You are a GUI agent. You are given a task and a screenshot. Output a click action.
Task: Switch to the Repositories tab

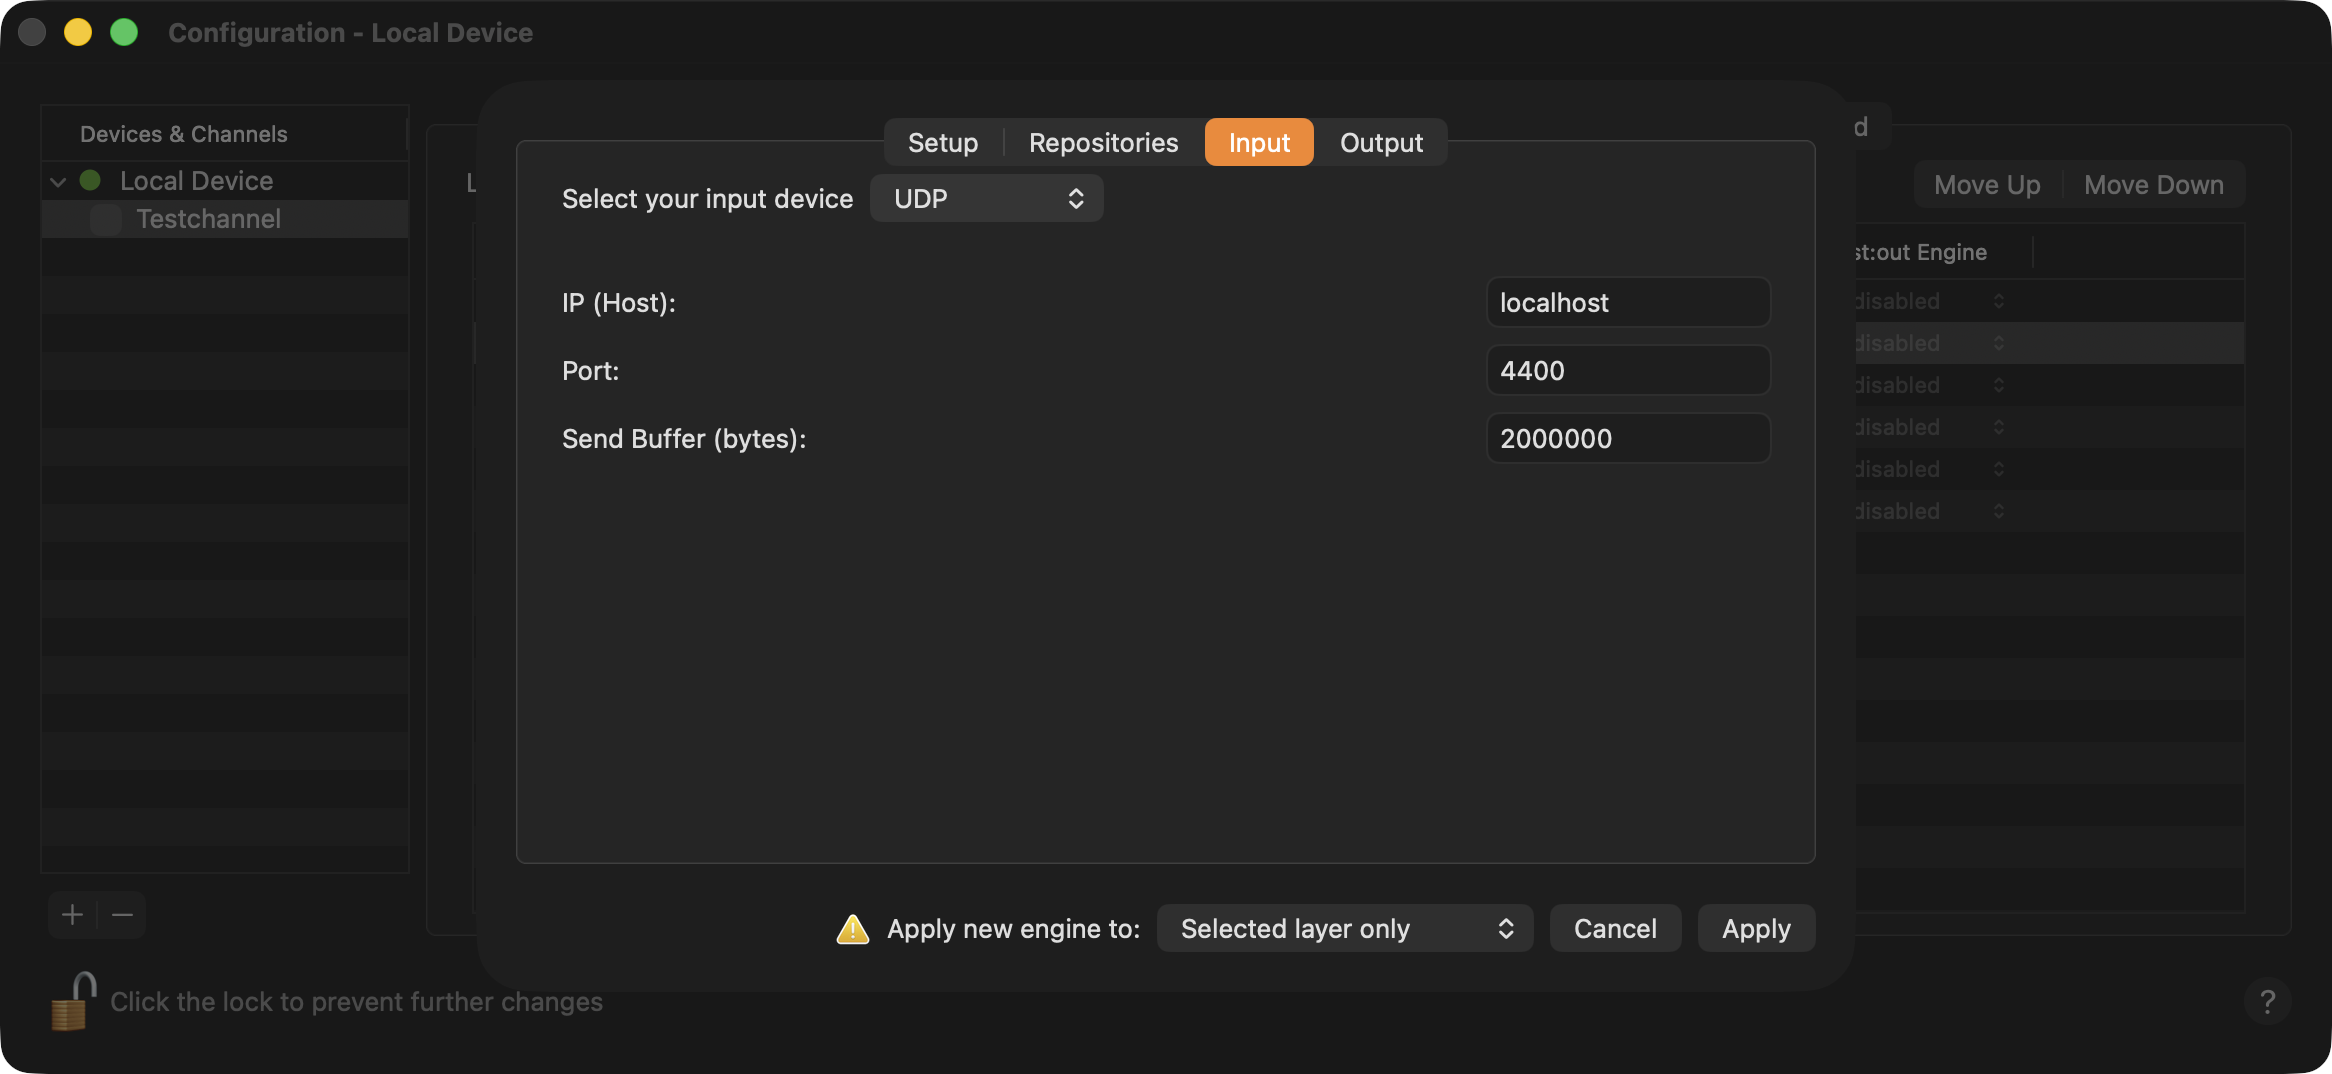pos(1103,143)
